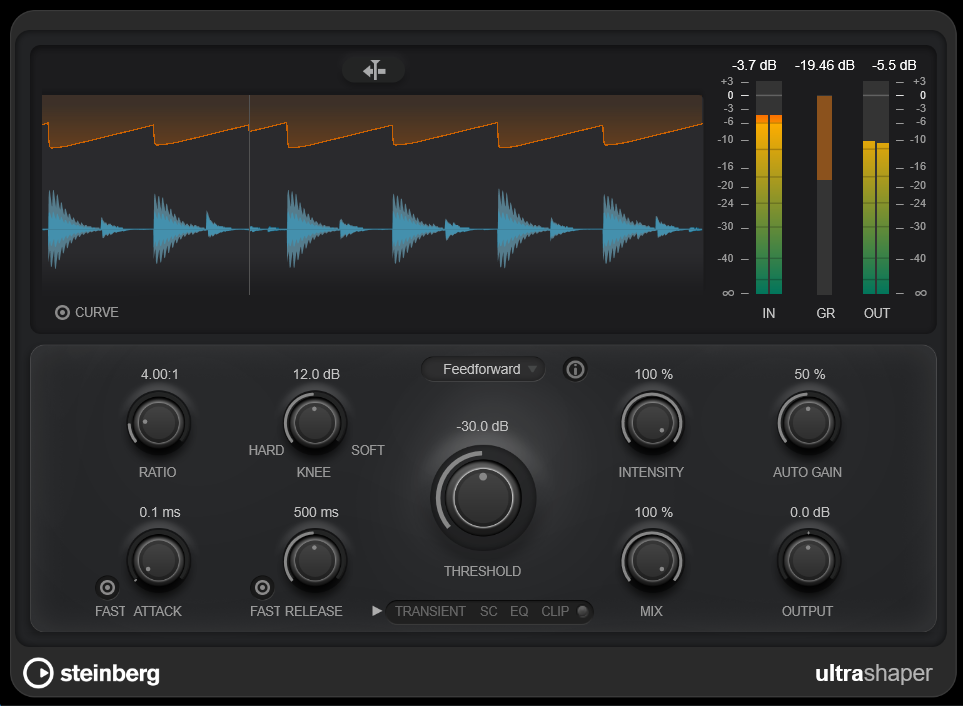The image size is (963, 706).
Task: Toggle the CLIP enable LED
Action: pyautogui.click(x=582, y=611)
